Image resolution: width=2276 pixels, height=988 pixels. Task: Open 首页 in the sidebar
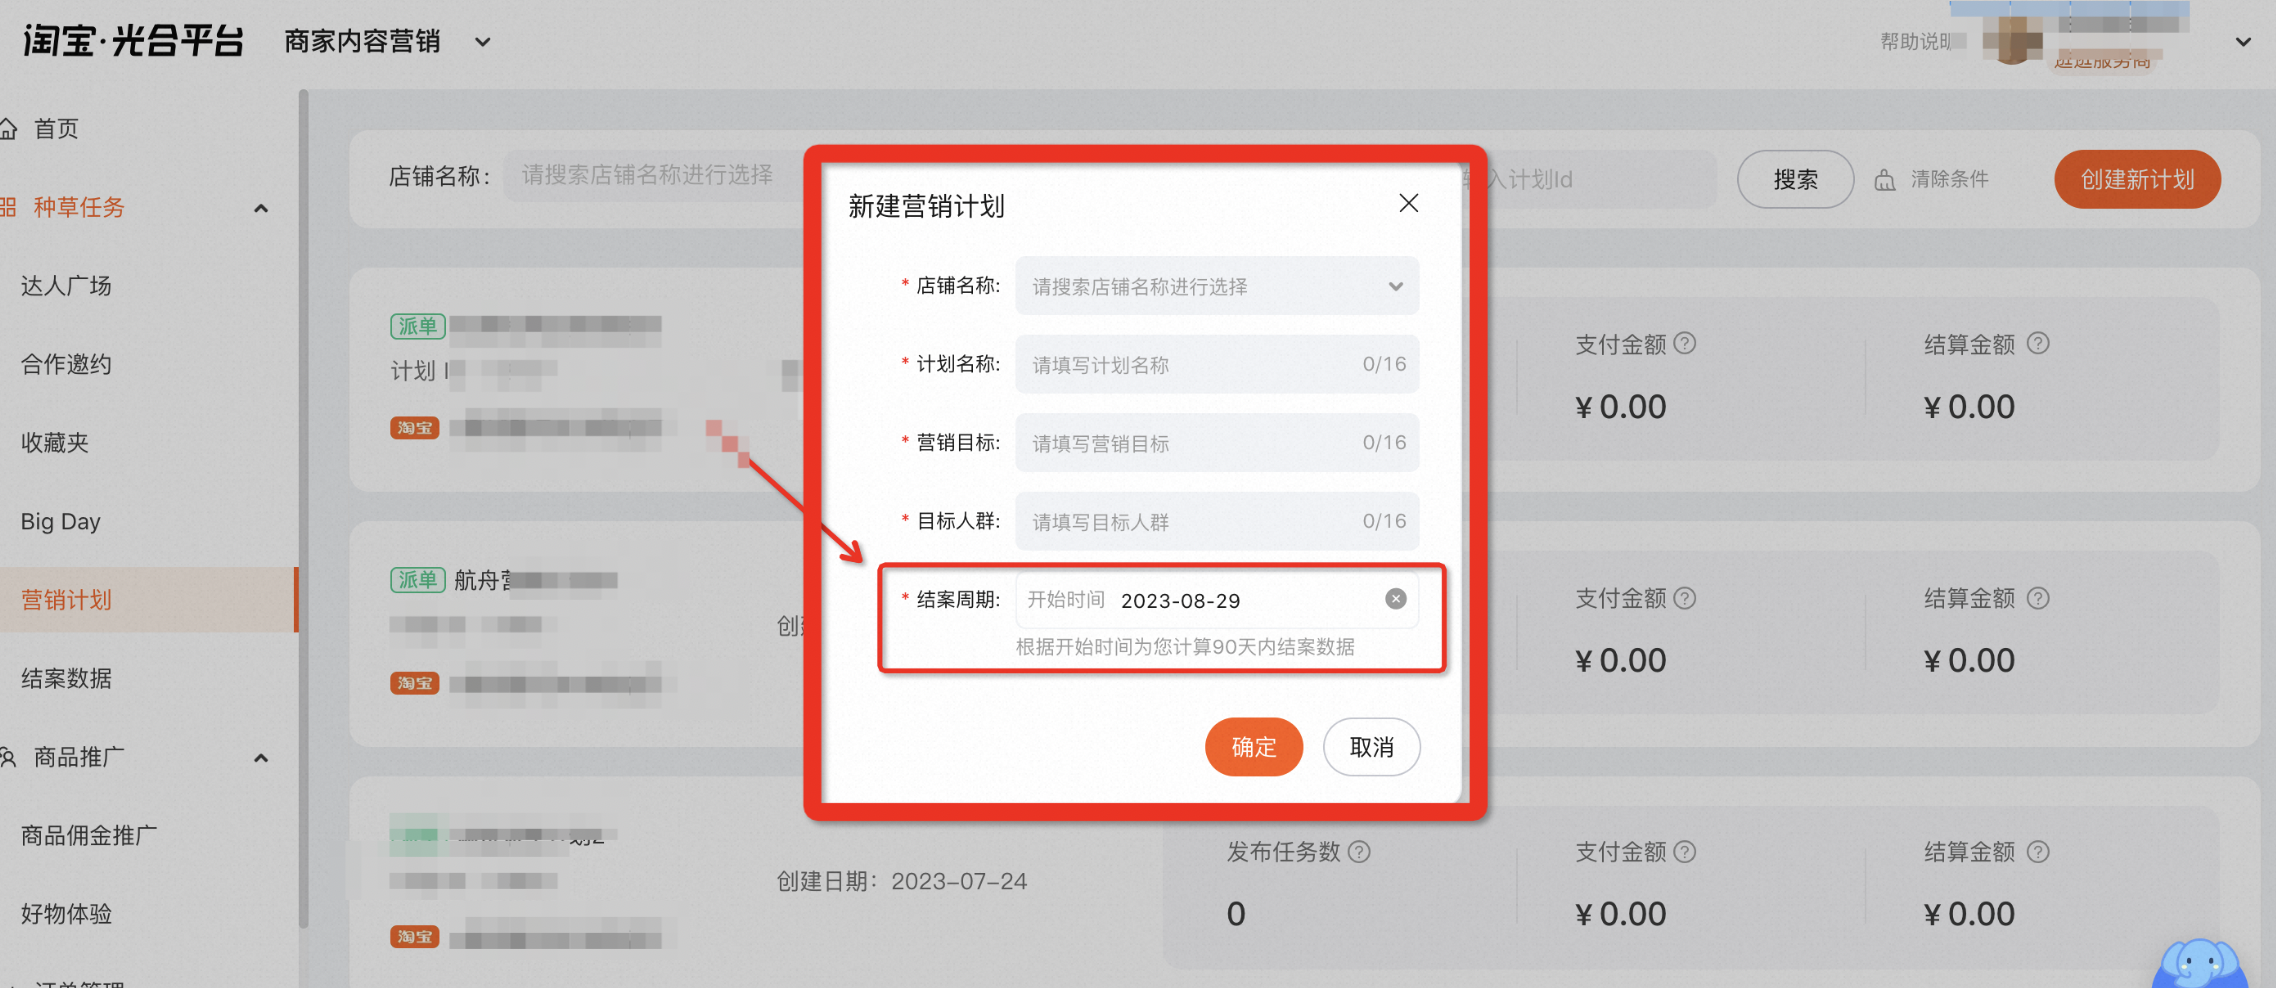(x=56, y=129)
